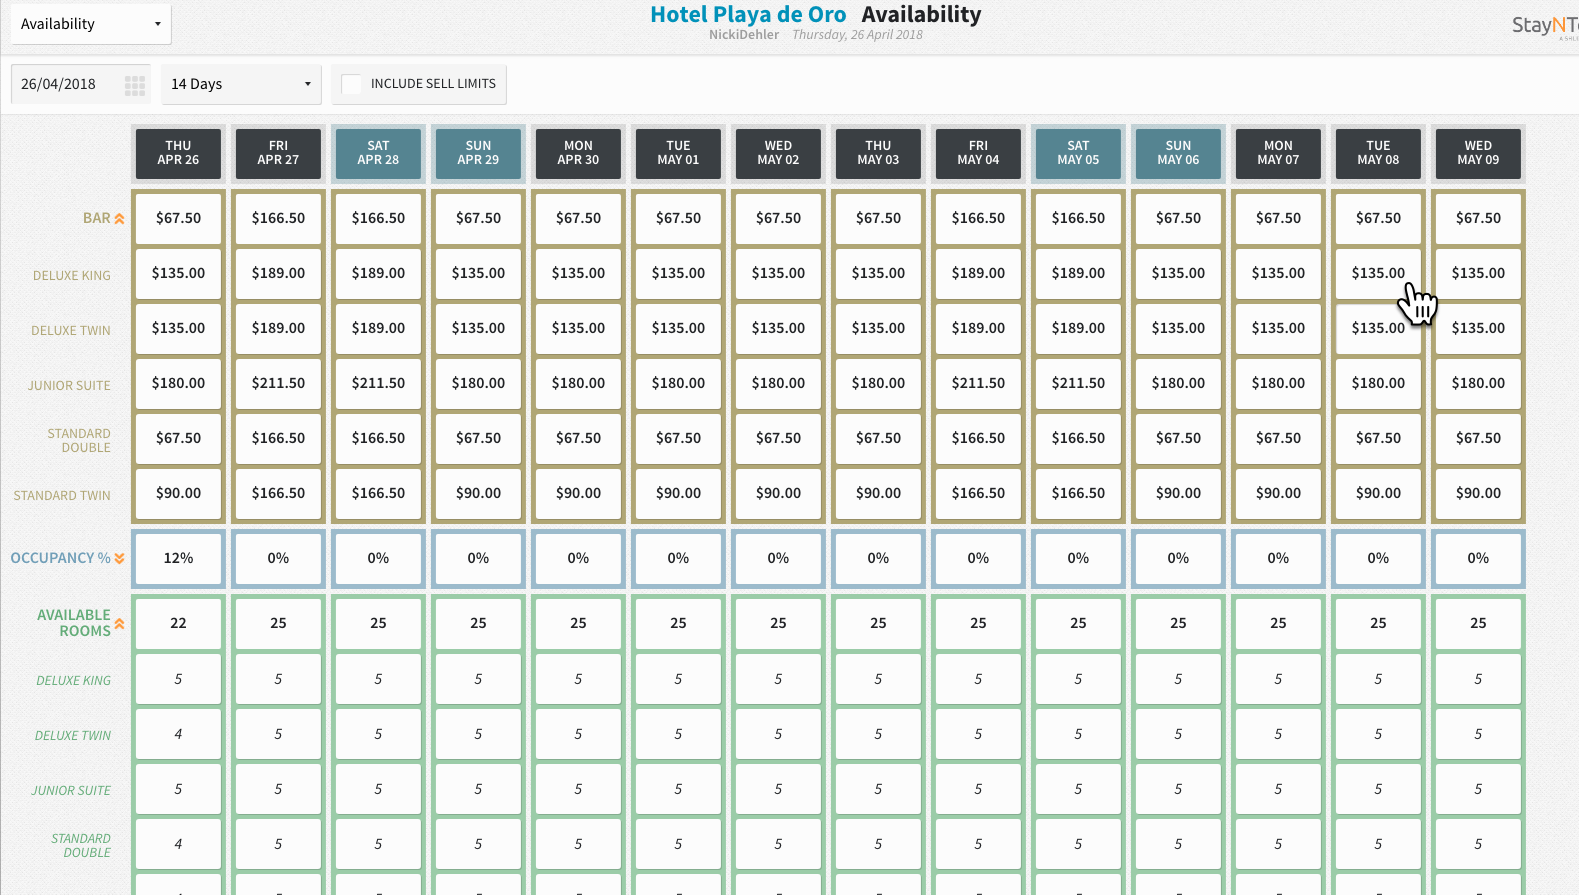Open the Availability view dropdown
Screen dimensions: 1579x895
[91, 24]
